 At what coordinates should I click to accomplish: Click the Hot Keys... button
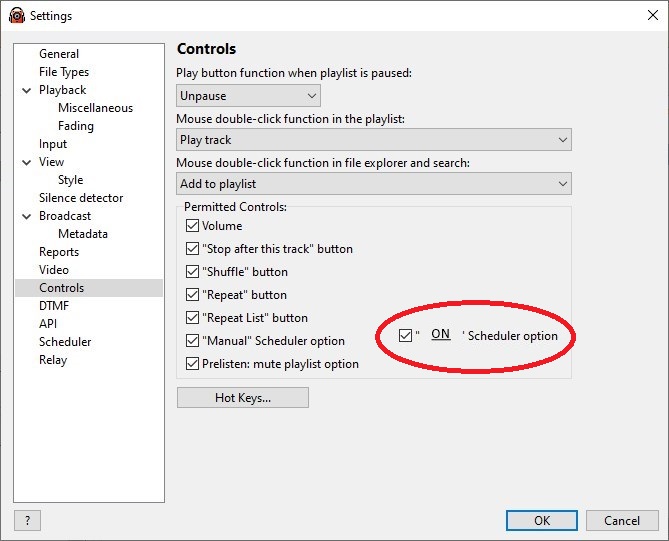pyautogui.click(x=243, y=398)
